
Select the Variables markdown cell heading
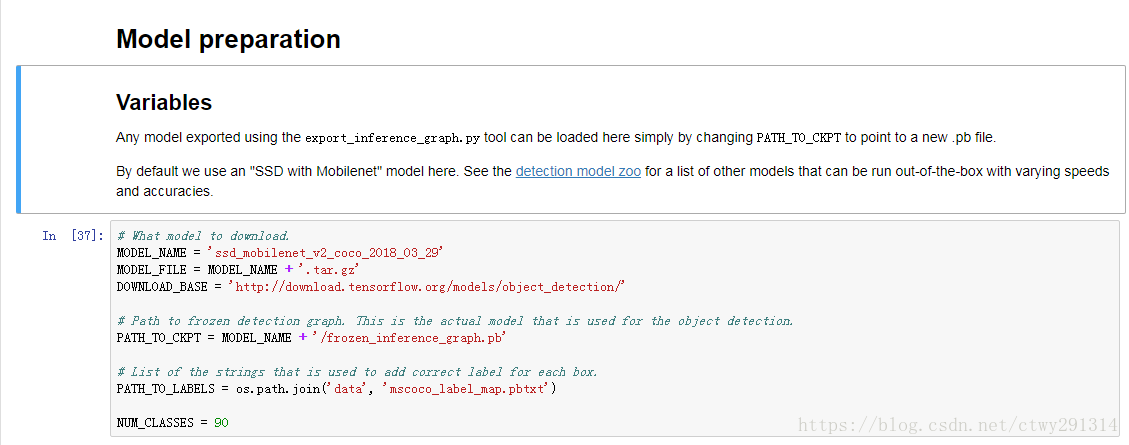pyautogui.click(x=164, y=102)
